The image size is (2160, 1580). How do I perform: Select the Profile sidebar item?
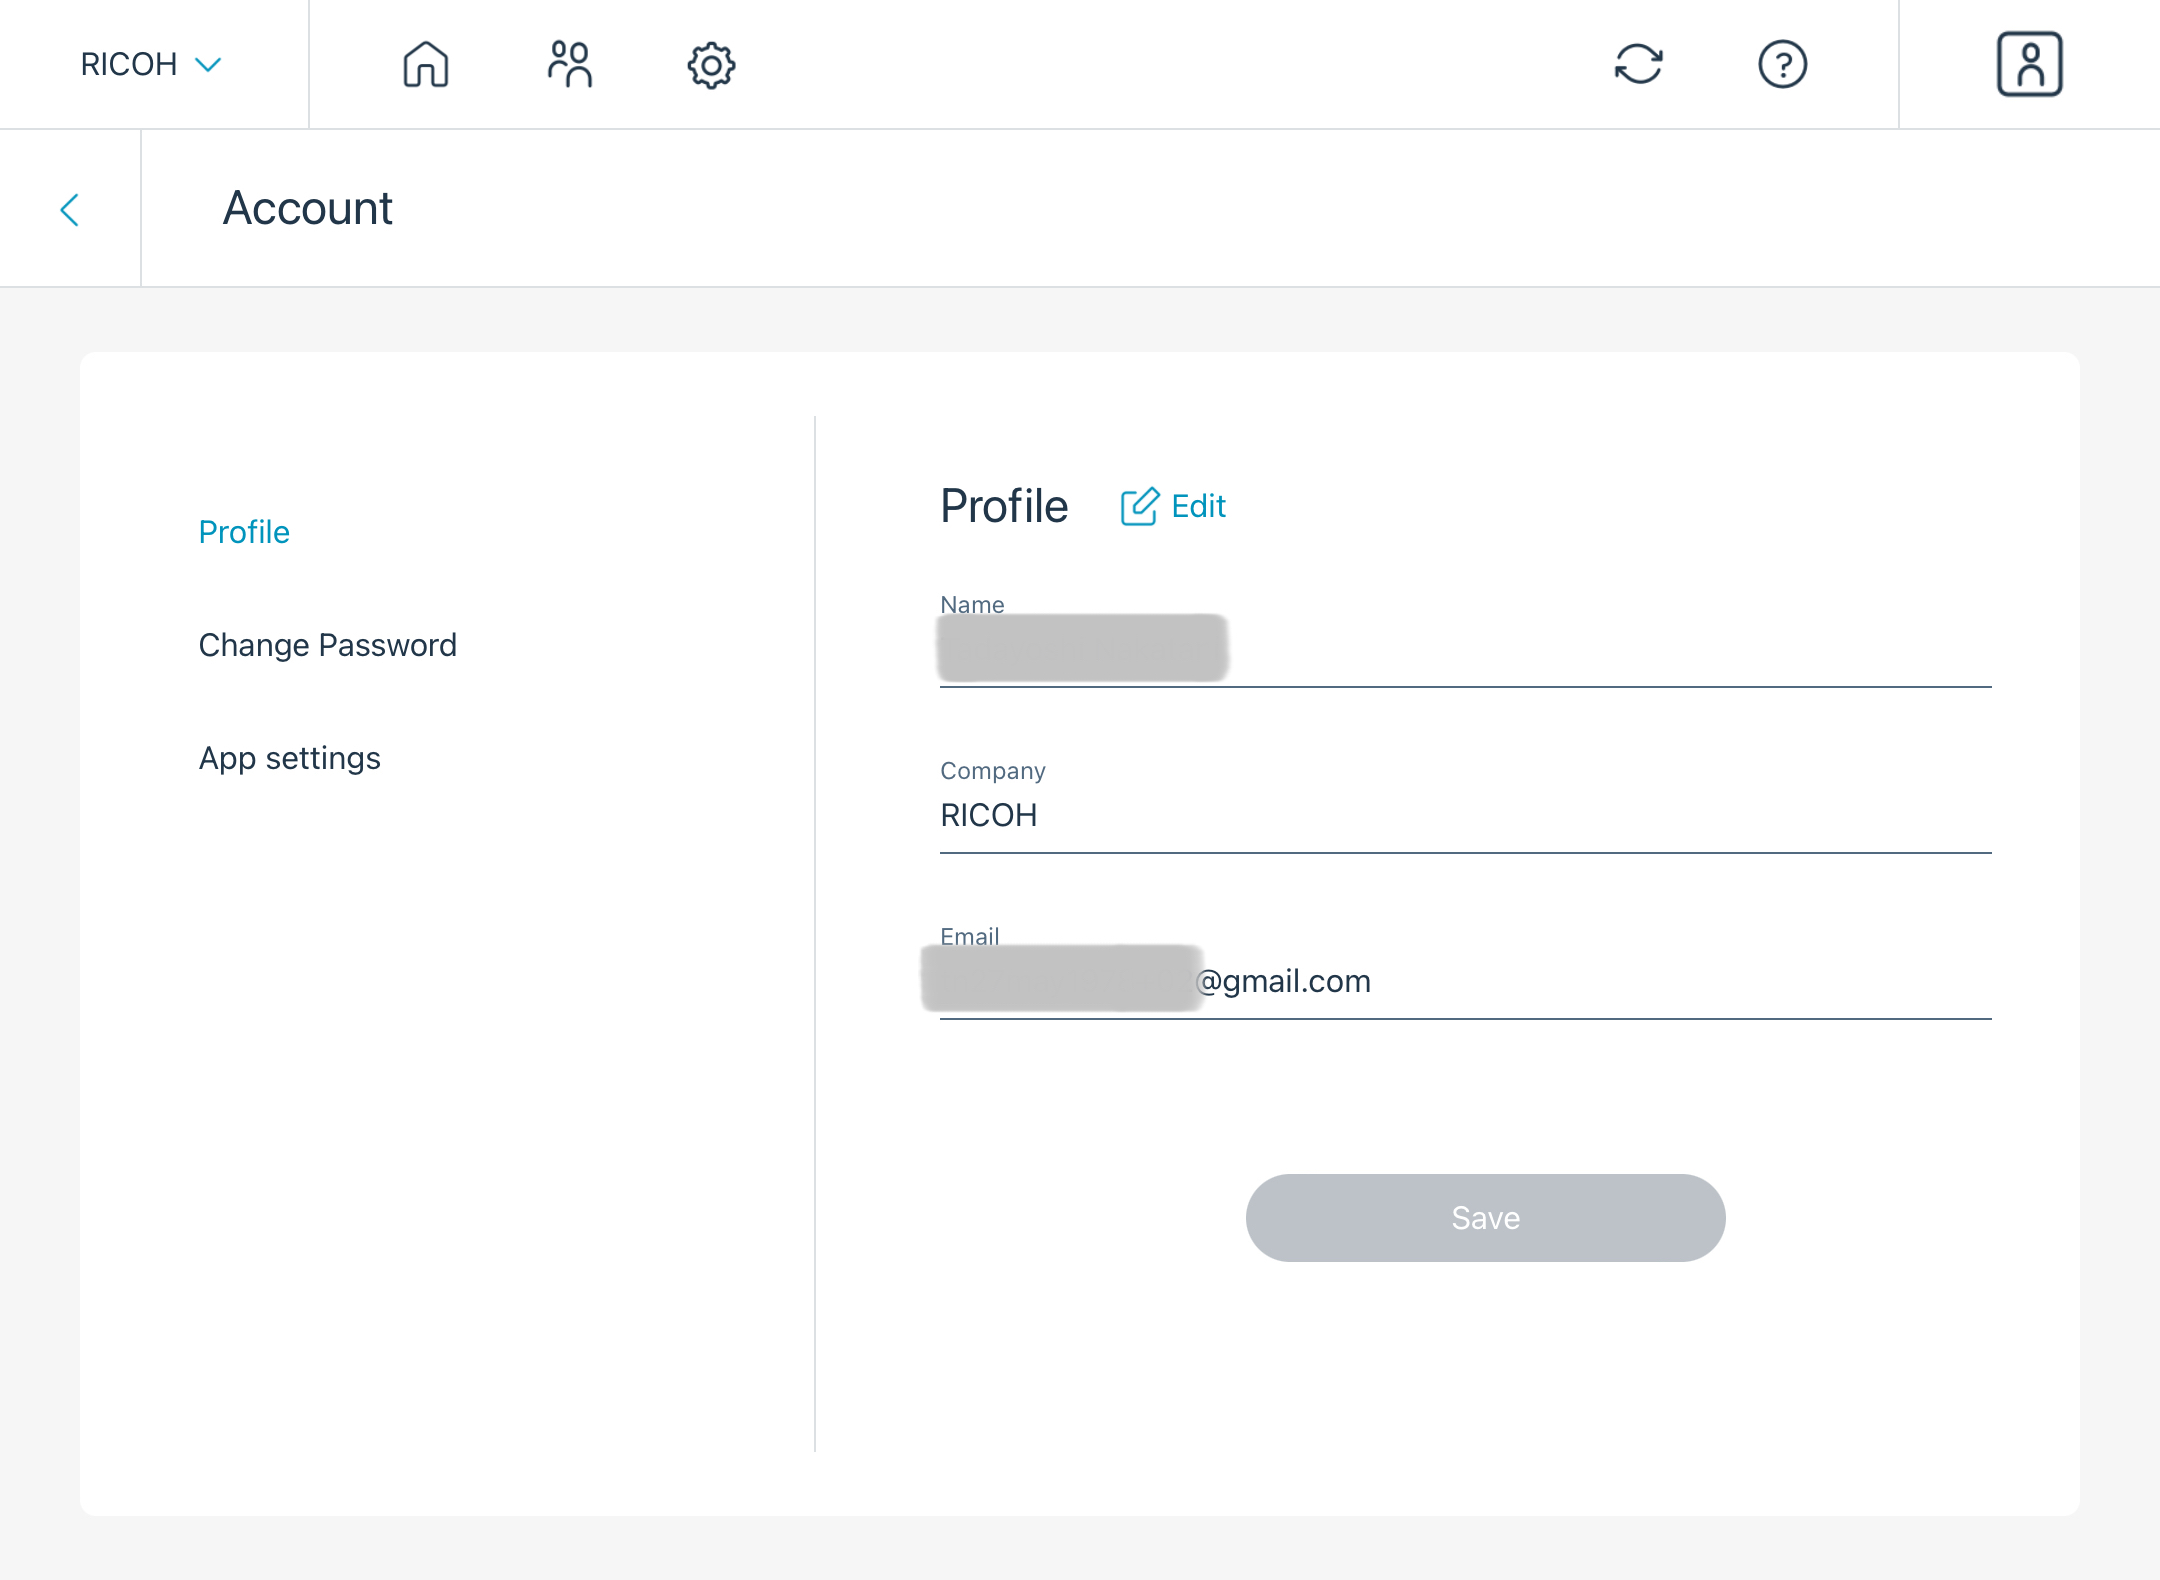click(x=244, y=532)
